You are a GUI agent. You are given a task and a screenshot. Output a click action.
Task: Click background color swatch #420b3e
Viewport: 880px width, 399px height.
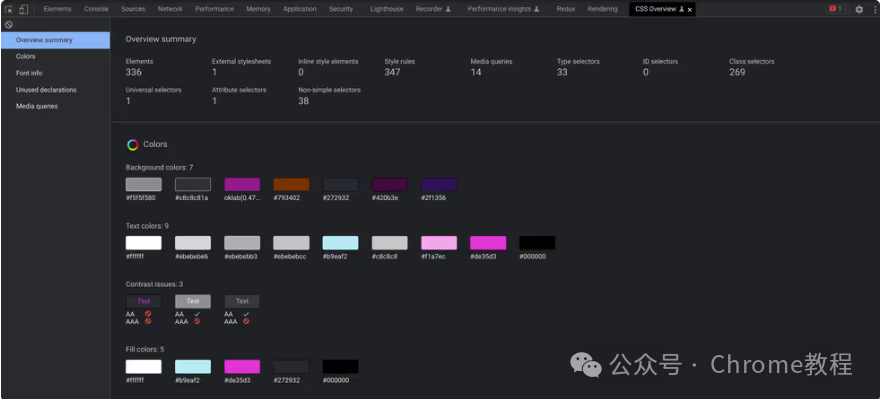point(389,185)
